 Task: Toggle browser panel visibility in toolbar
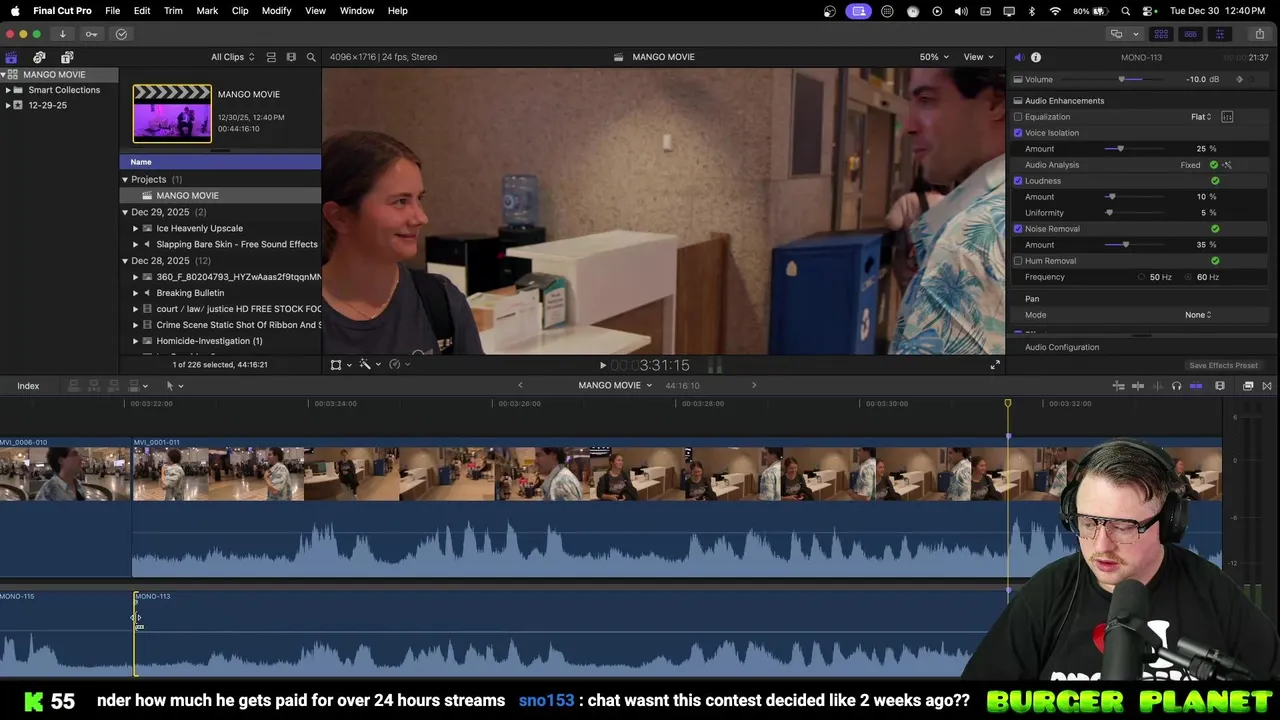coord(1161,34)
